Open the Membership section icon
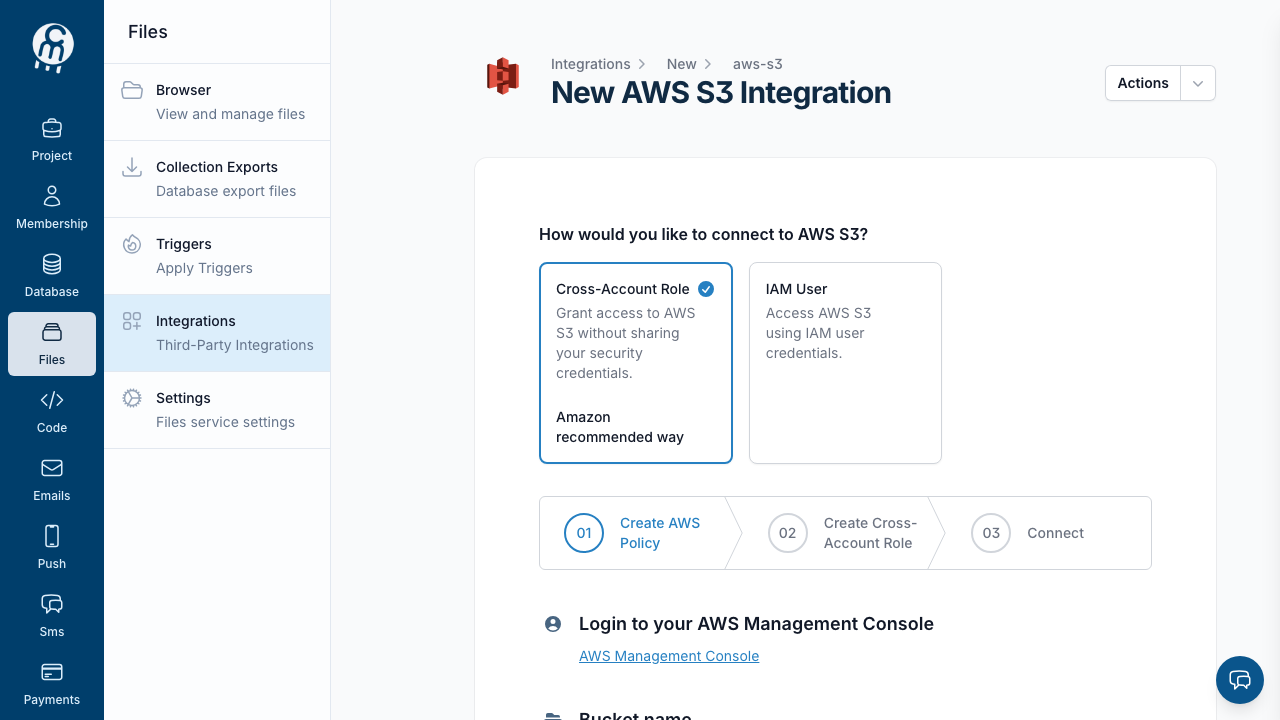 tap(52, 196)
